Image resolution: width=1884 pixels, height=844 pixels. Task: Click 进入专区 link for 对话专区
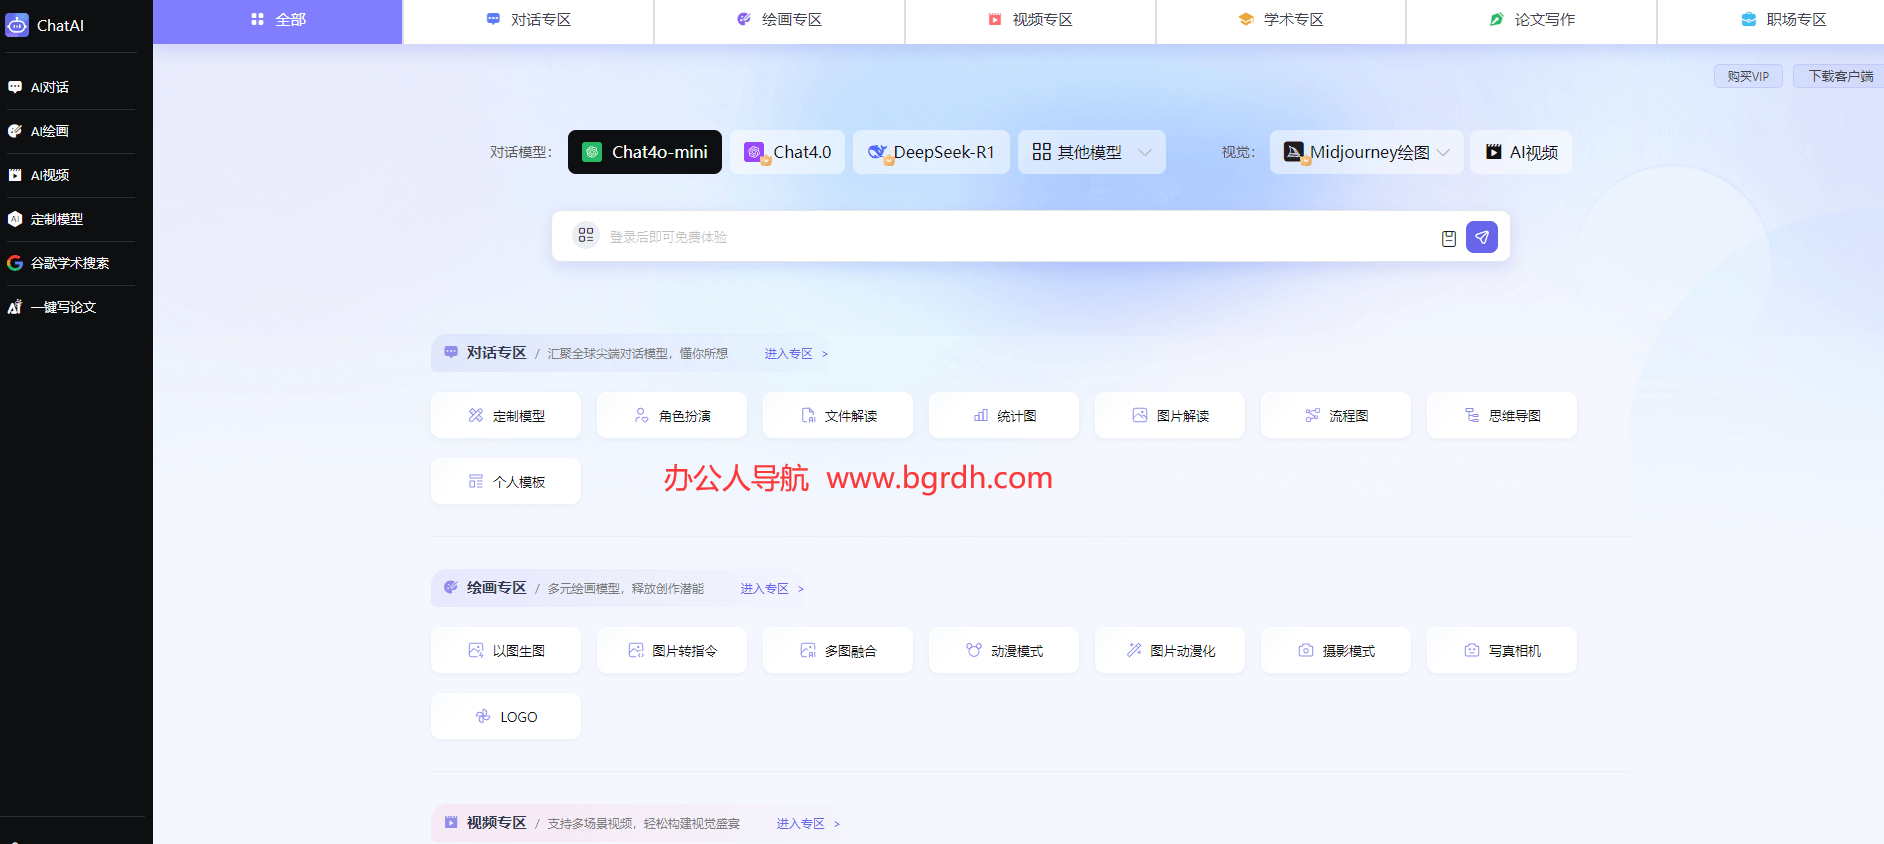tap(796, 354)
